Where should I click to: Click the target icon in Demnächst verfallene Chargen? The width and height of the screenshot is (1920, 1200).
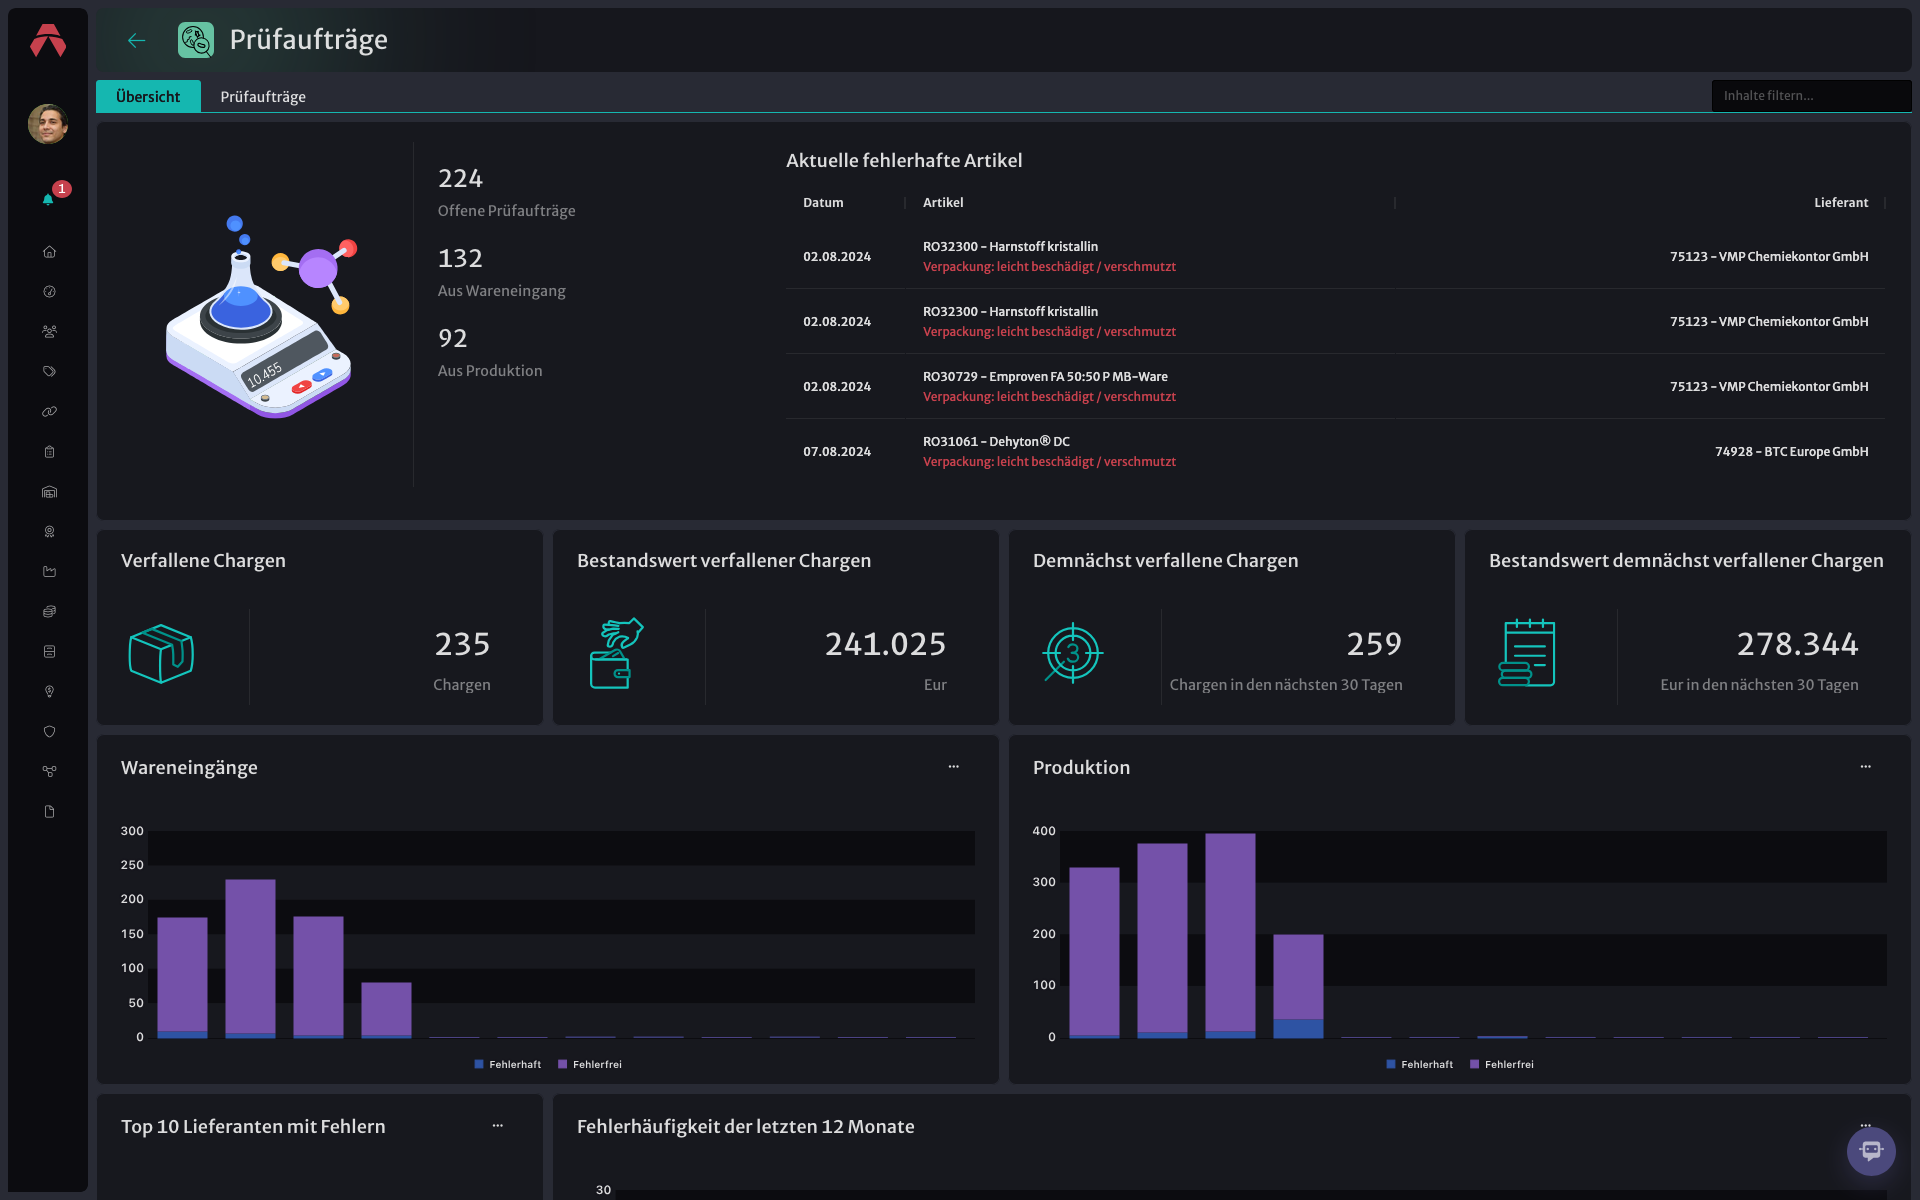pos(1072,653)
